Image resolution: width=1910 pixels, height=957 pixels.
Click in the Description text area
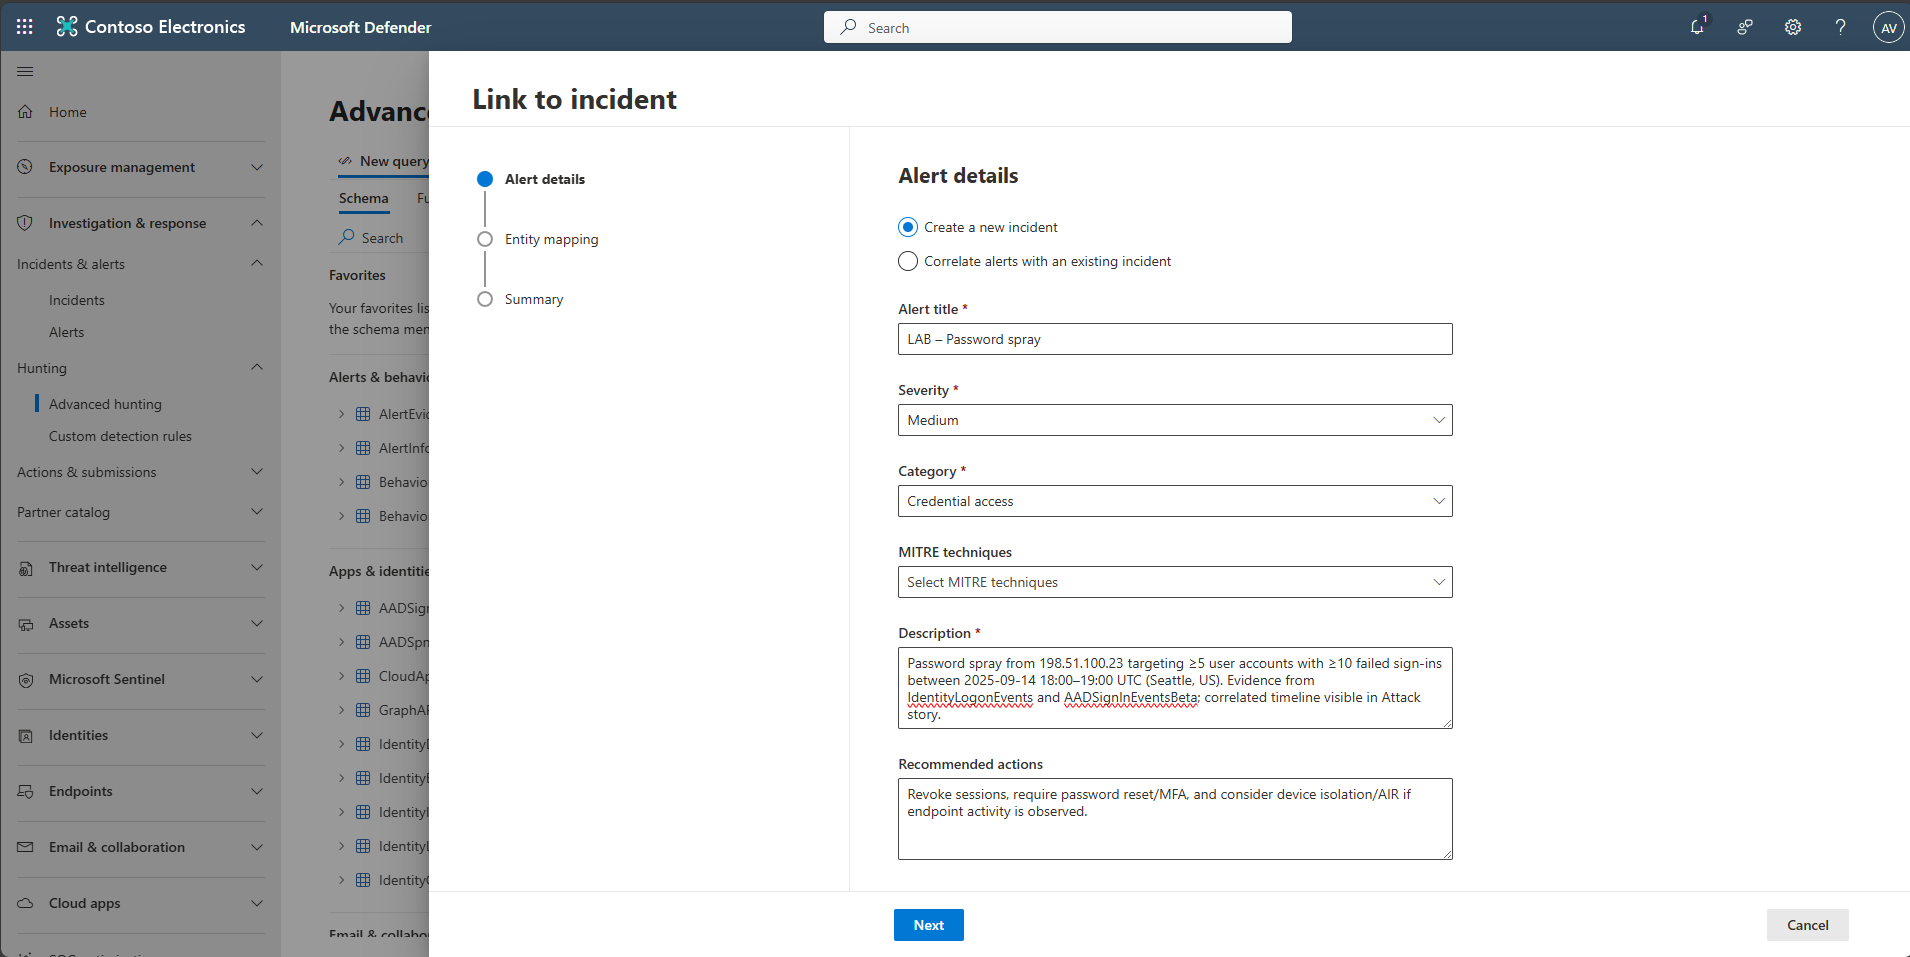[x=1175, y=688]
